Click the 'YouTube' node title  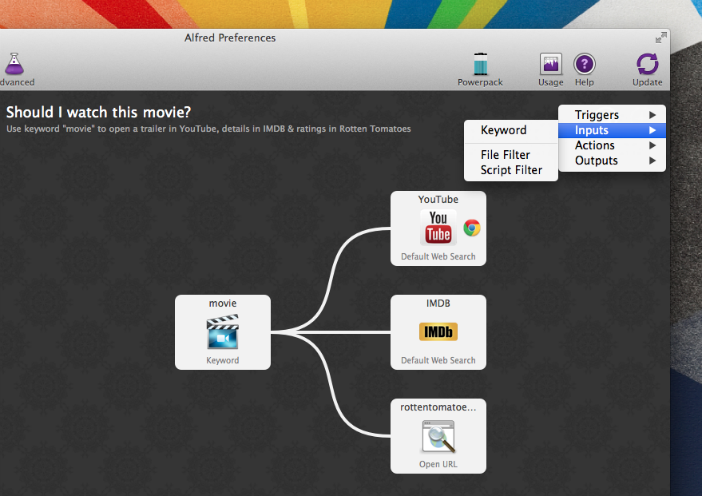[x=438, y=200]
